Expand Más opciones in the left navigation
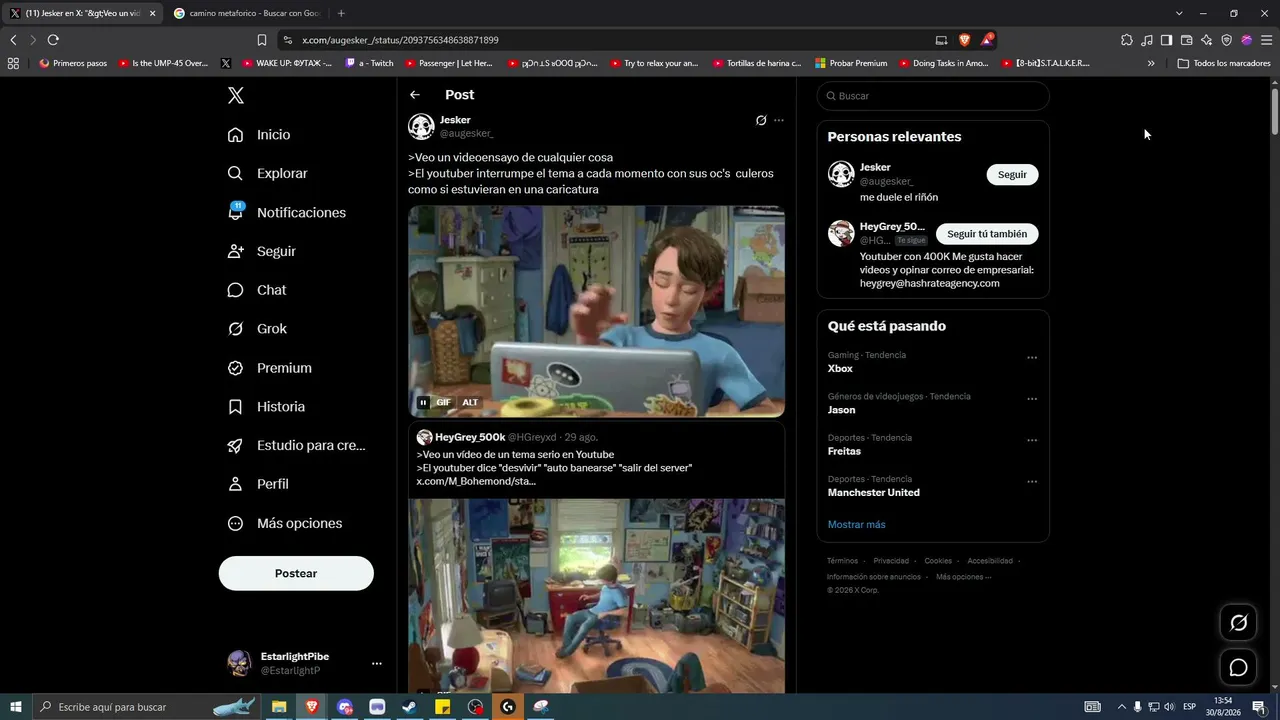 tap(285, 524)
